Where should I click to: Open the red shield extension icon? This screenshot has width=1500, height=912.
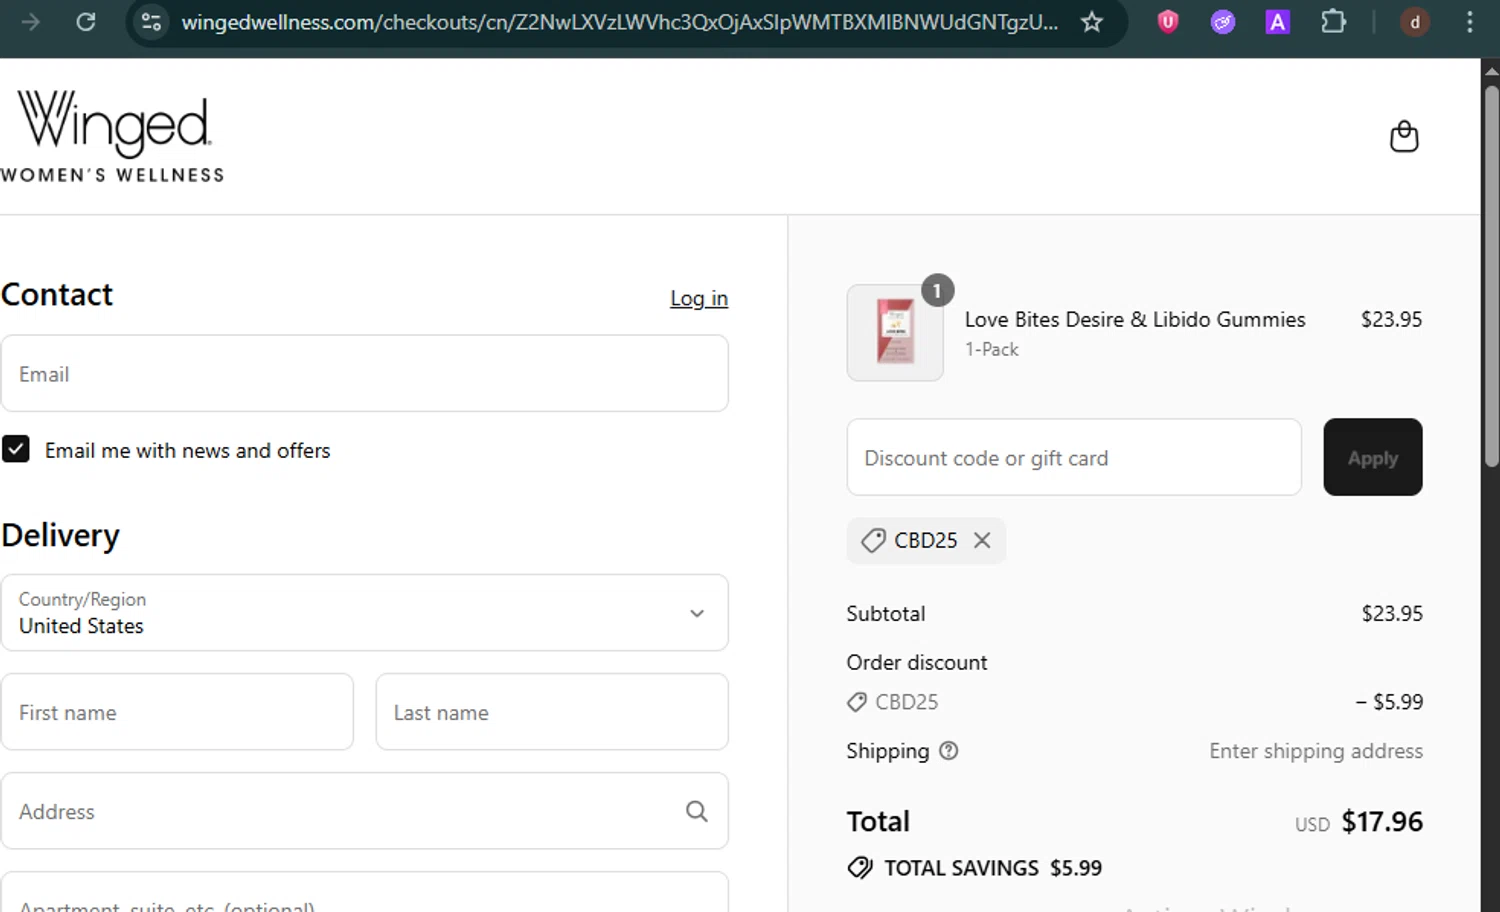pyautogui.click(x=1167, y=21)
